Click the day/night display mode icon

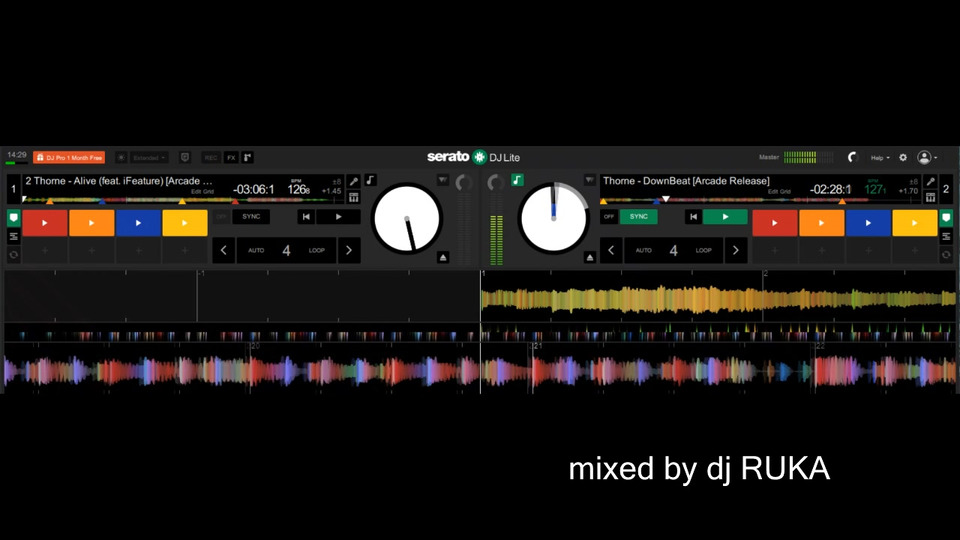pos(121,157)
